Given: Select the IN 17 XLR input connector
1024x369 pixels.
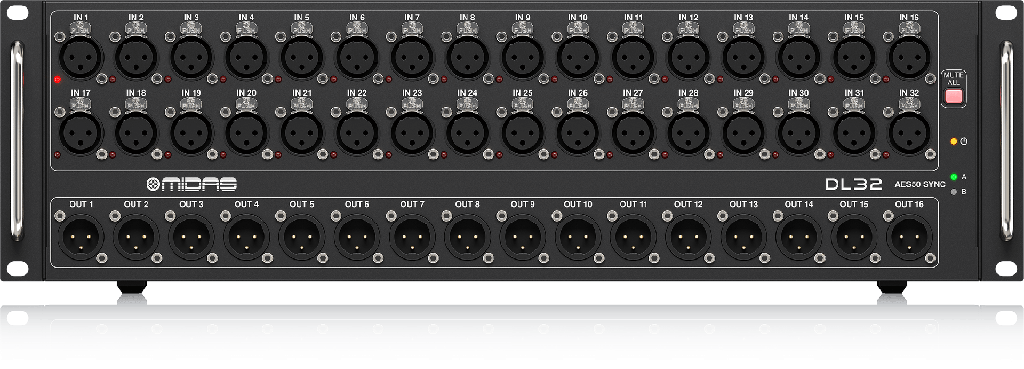Looking at the screenshot, I should (81, 133).
